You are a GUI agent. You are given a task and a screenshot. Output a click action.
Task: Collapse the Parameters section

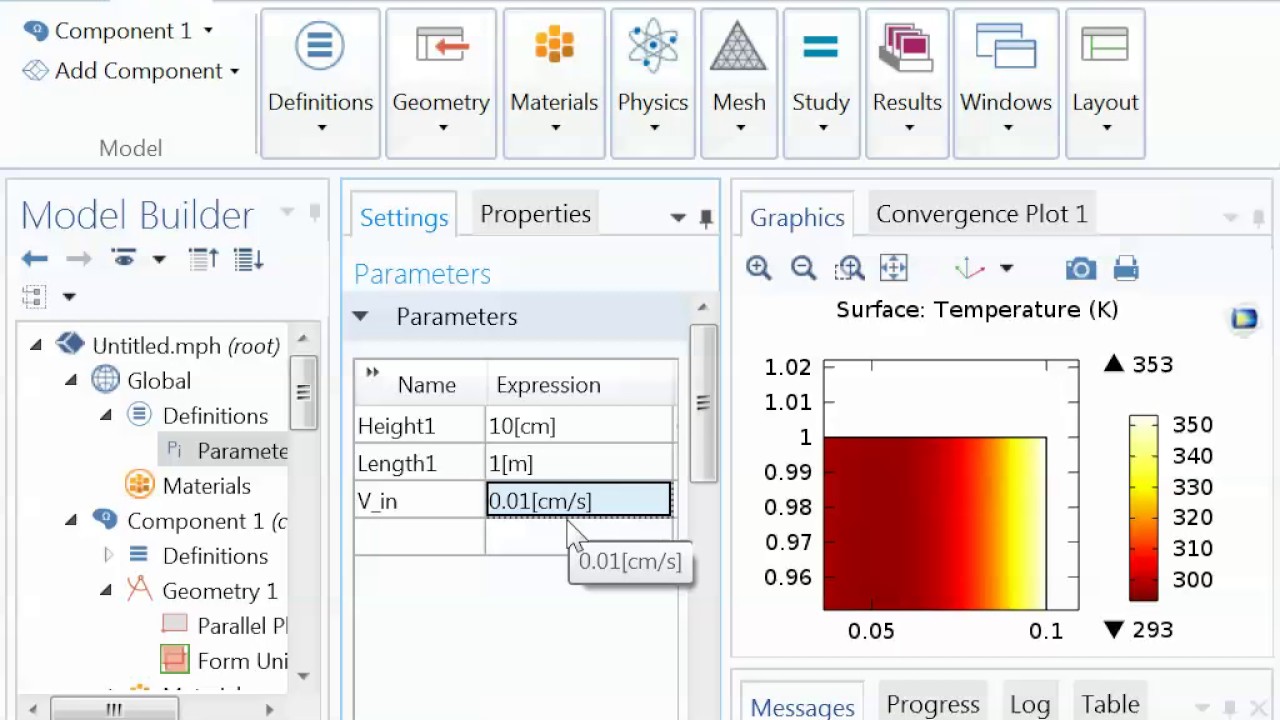[x=361, y=317]
